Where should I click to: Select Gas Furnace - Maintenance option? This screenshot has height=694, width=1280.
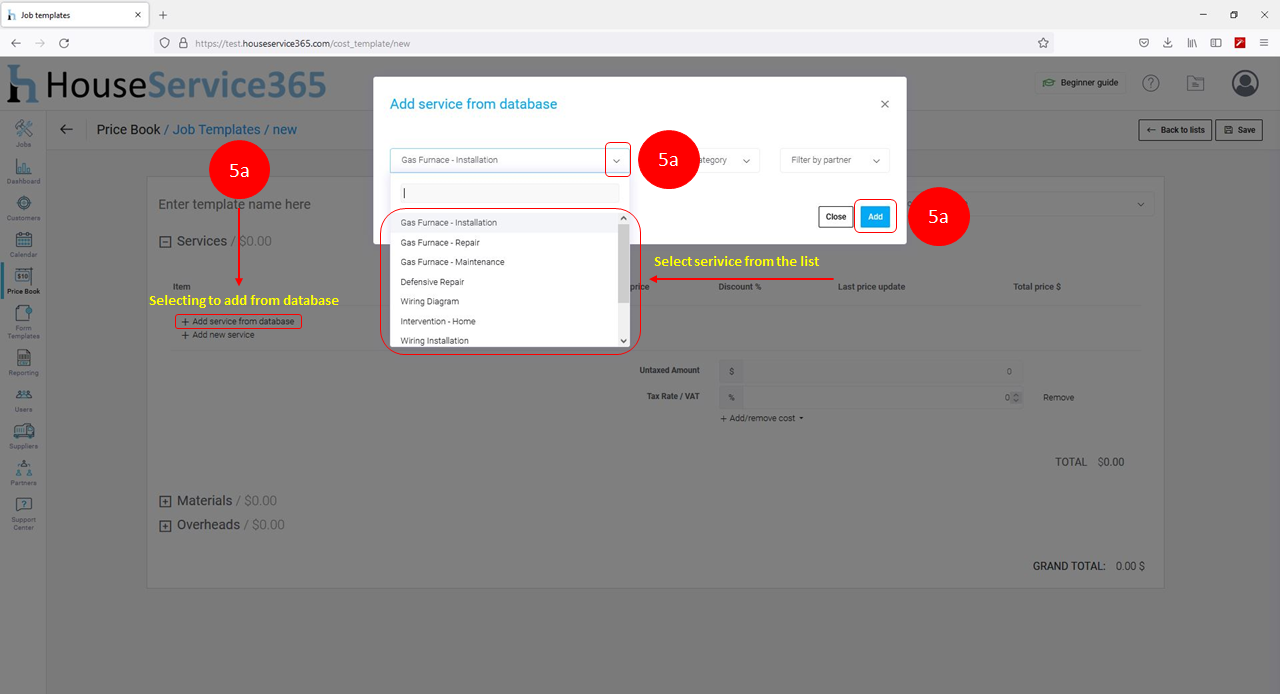coord(504,262)
